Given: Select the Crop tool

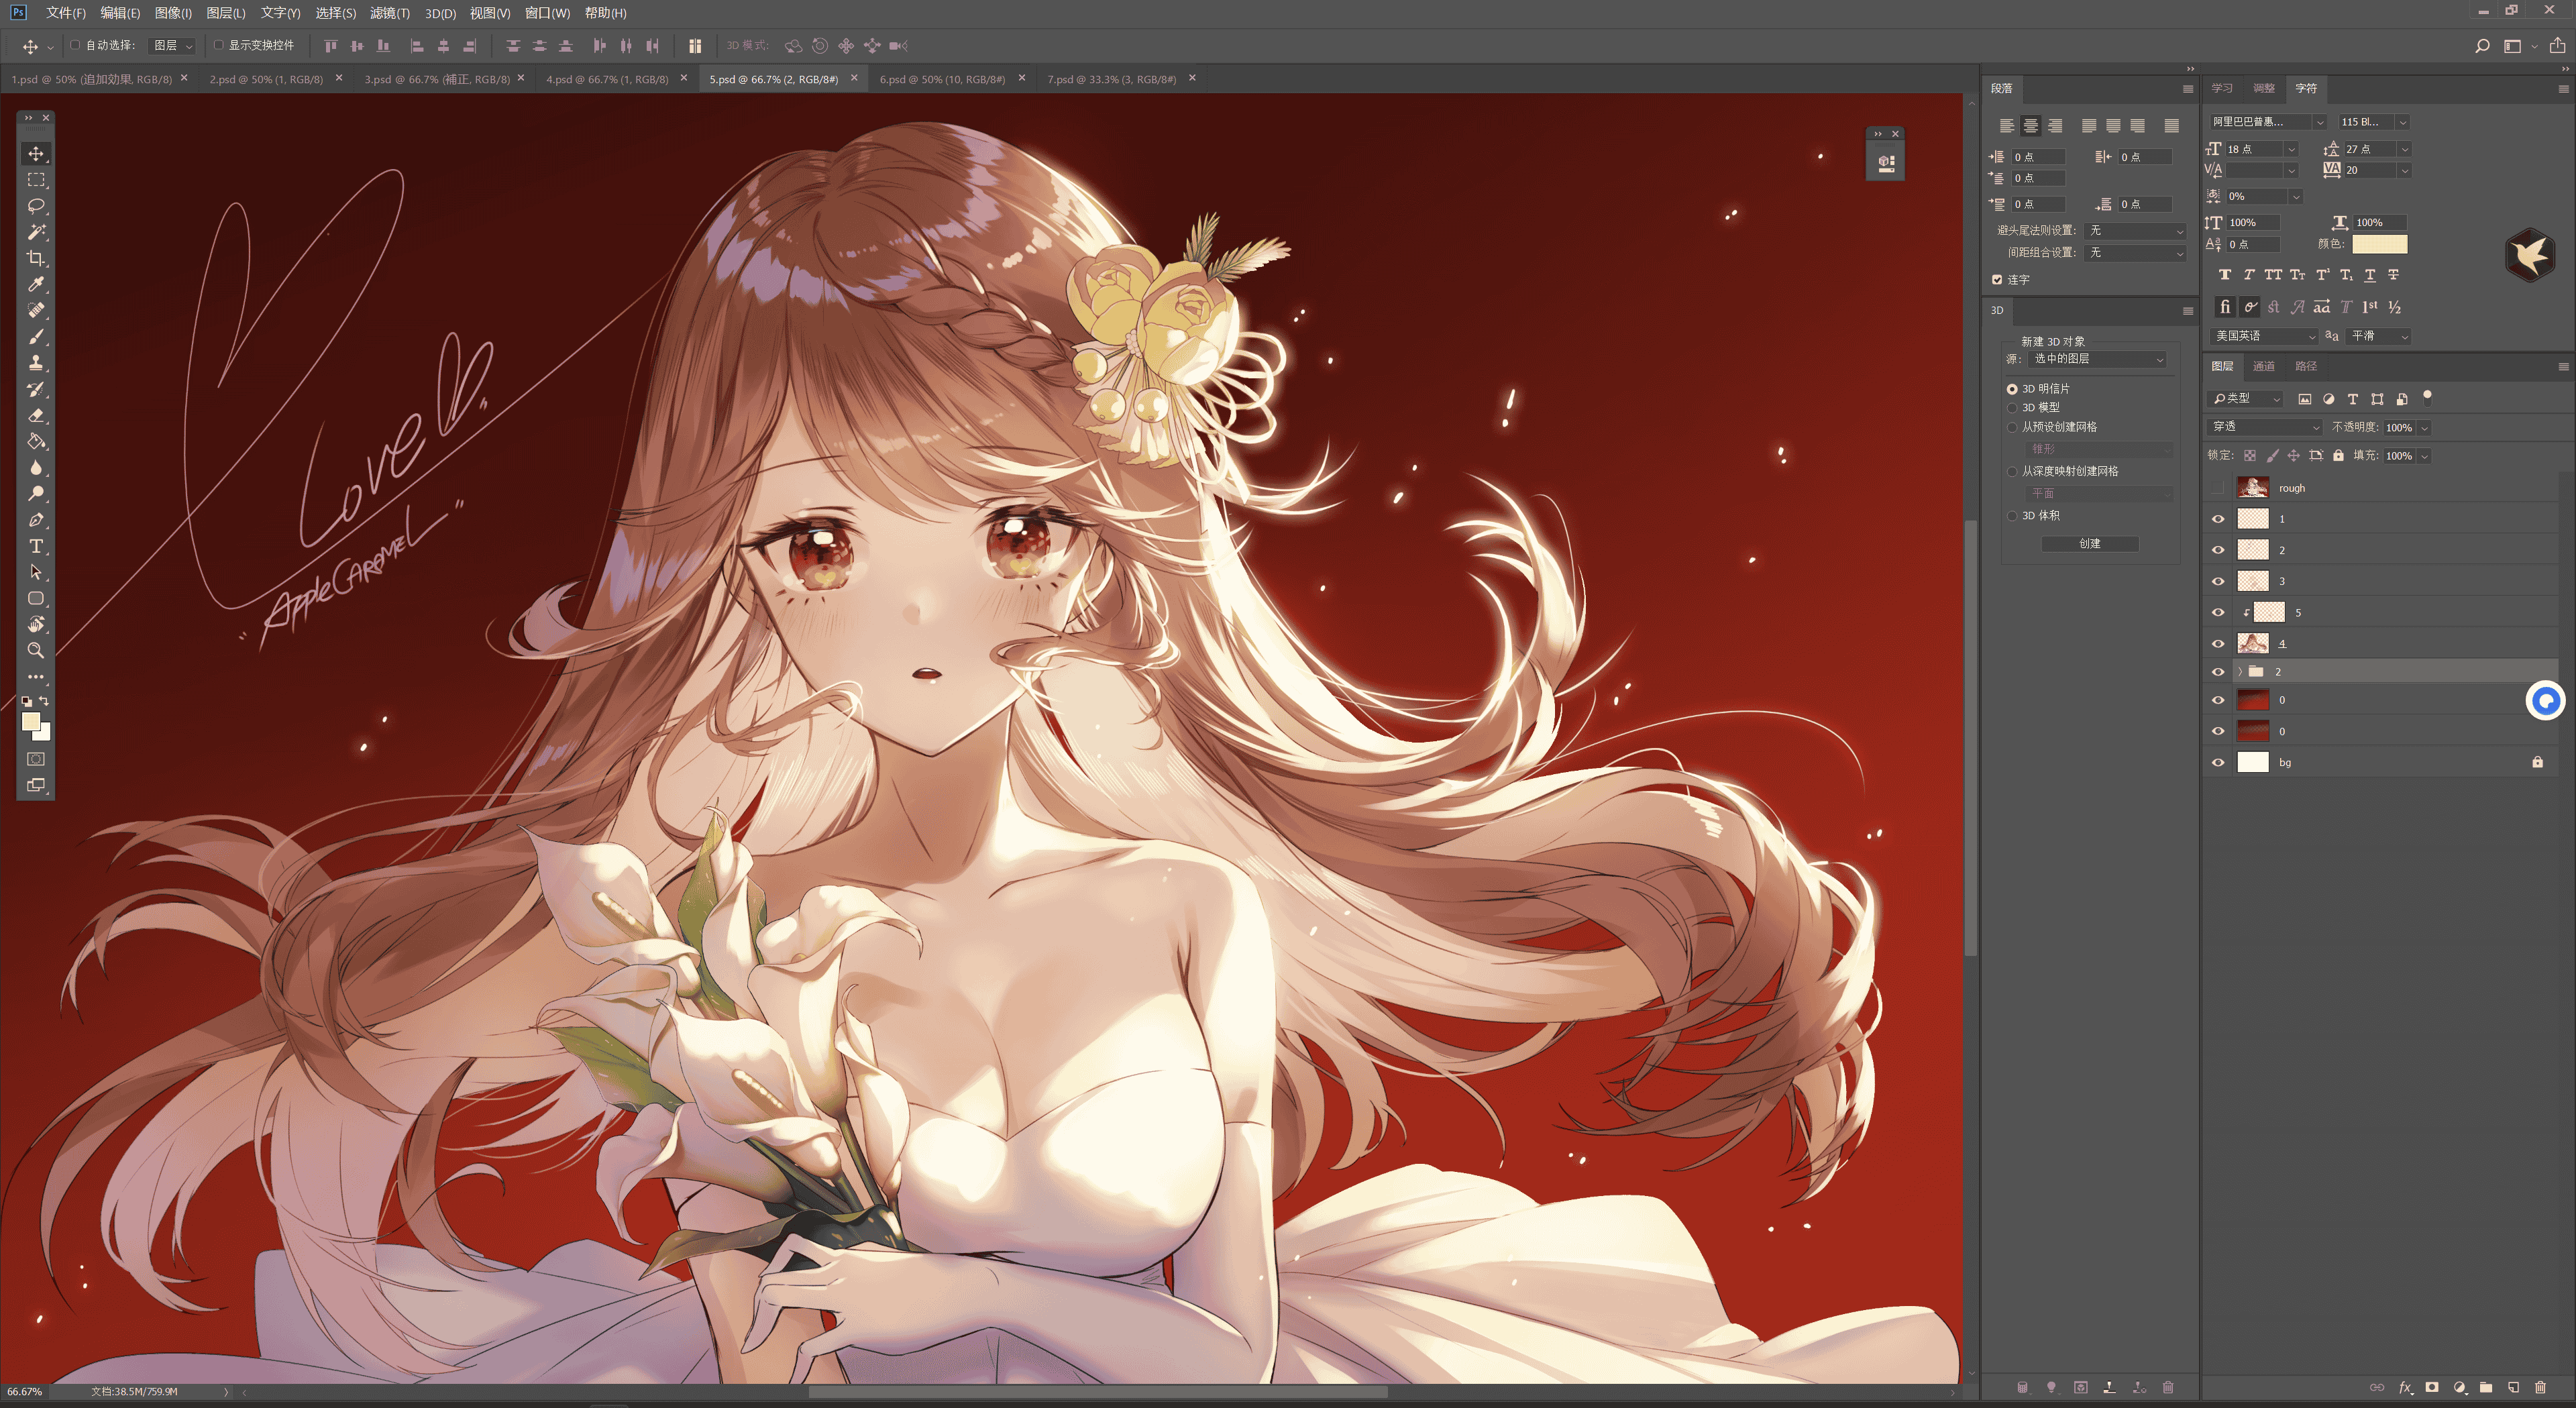Looking at the screenshot, I should tap(36, 258).
